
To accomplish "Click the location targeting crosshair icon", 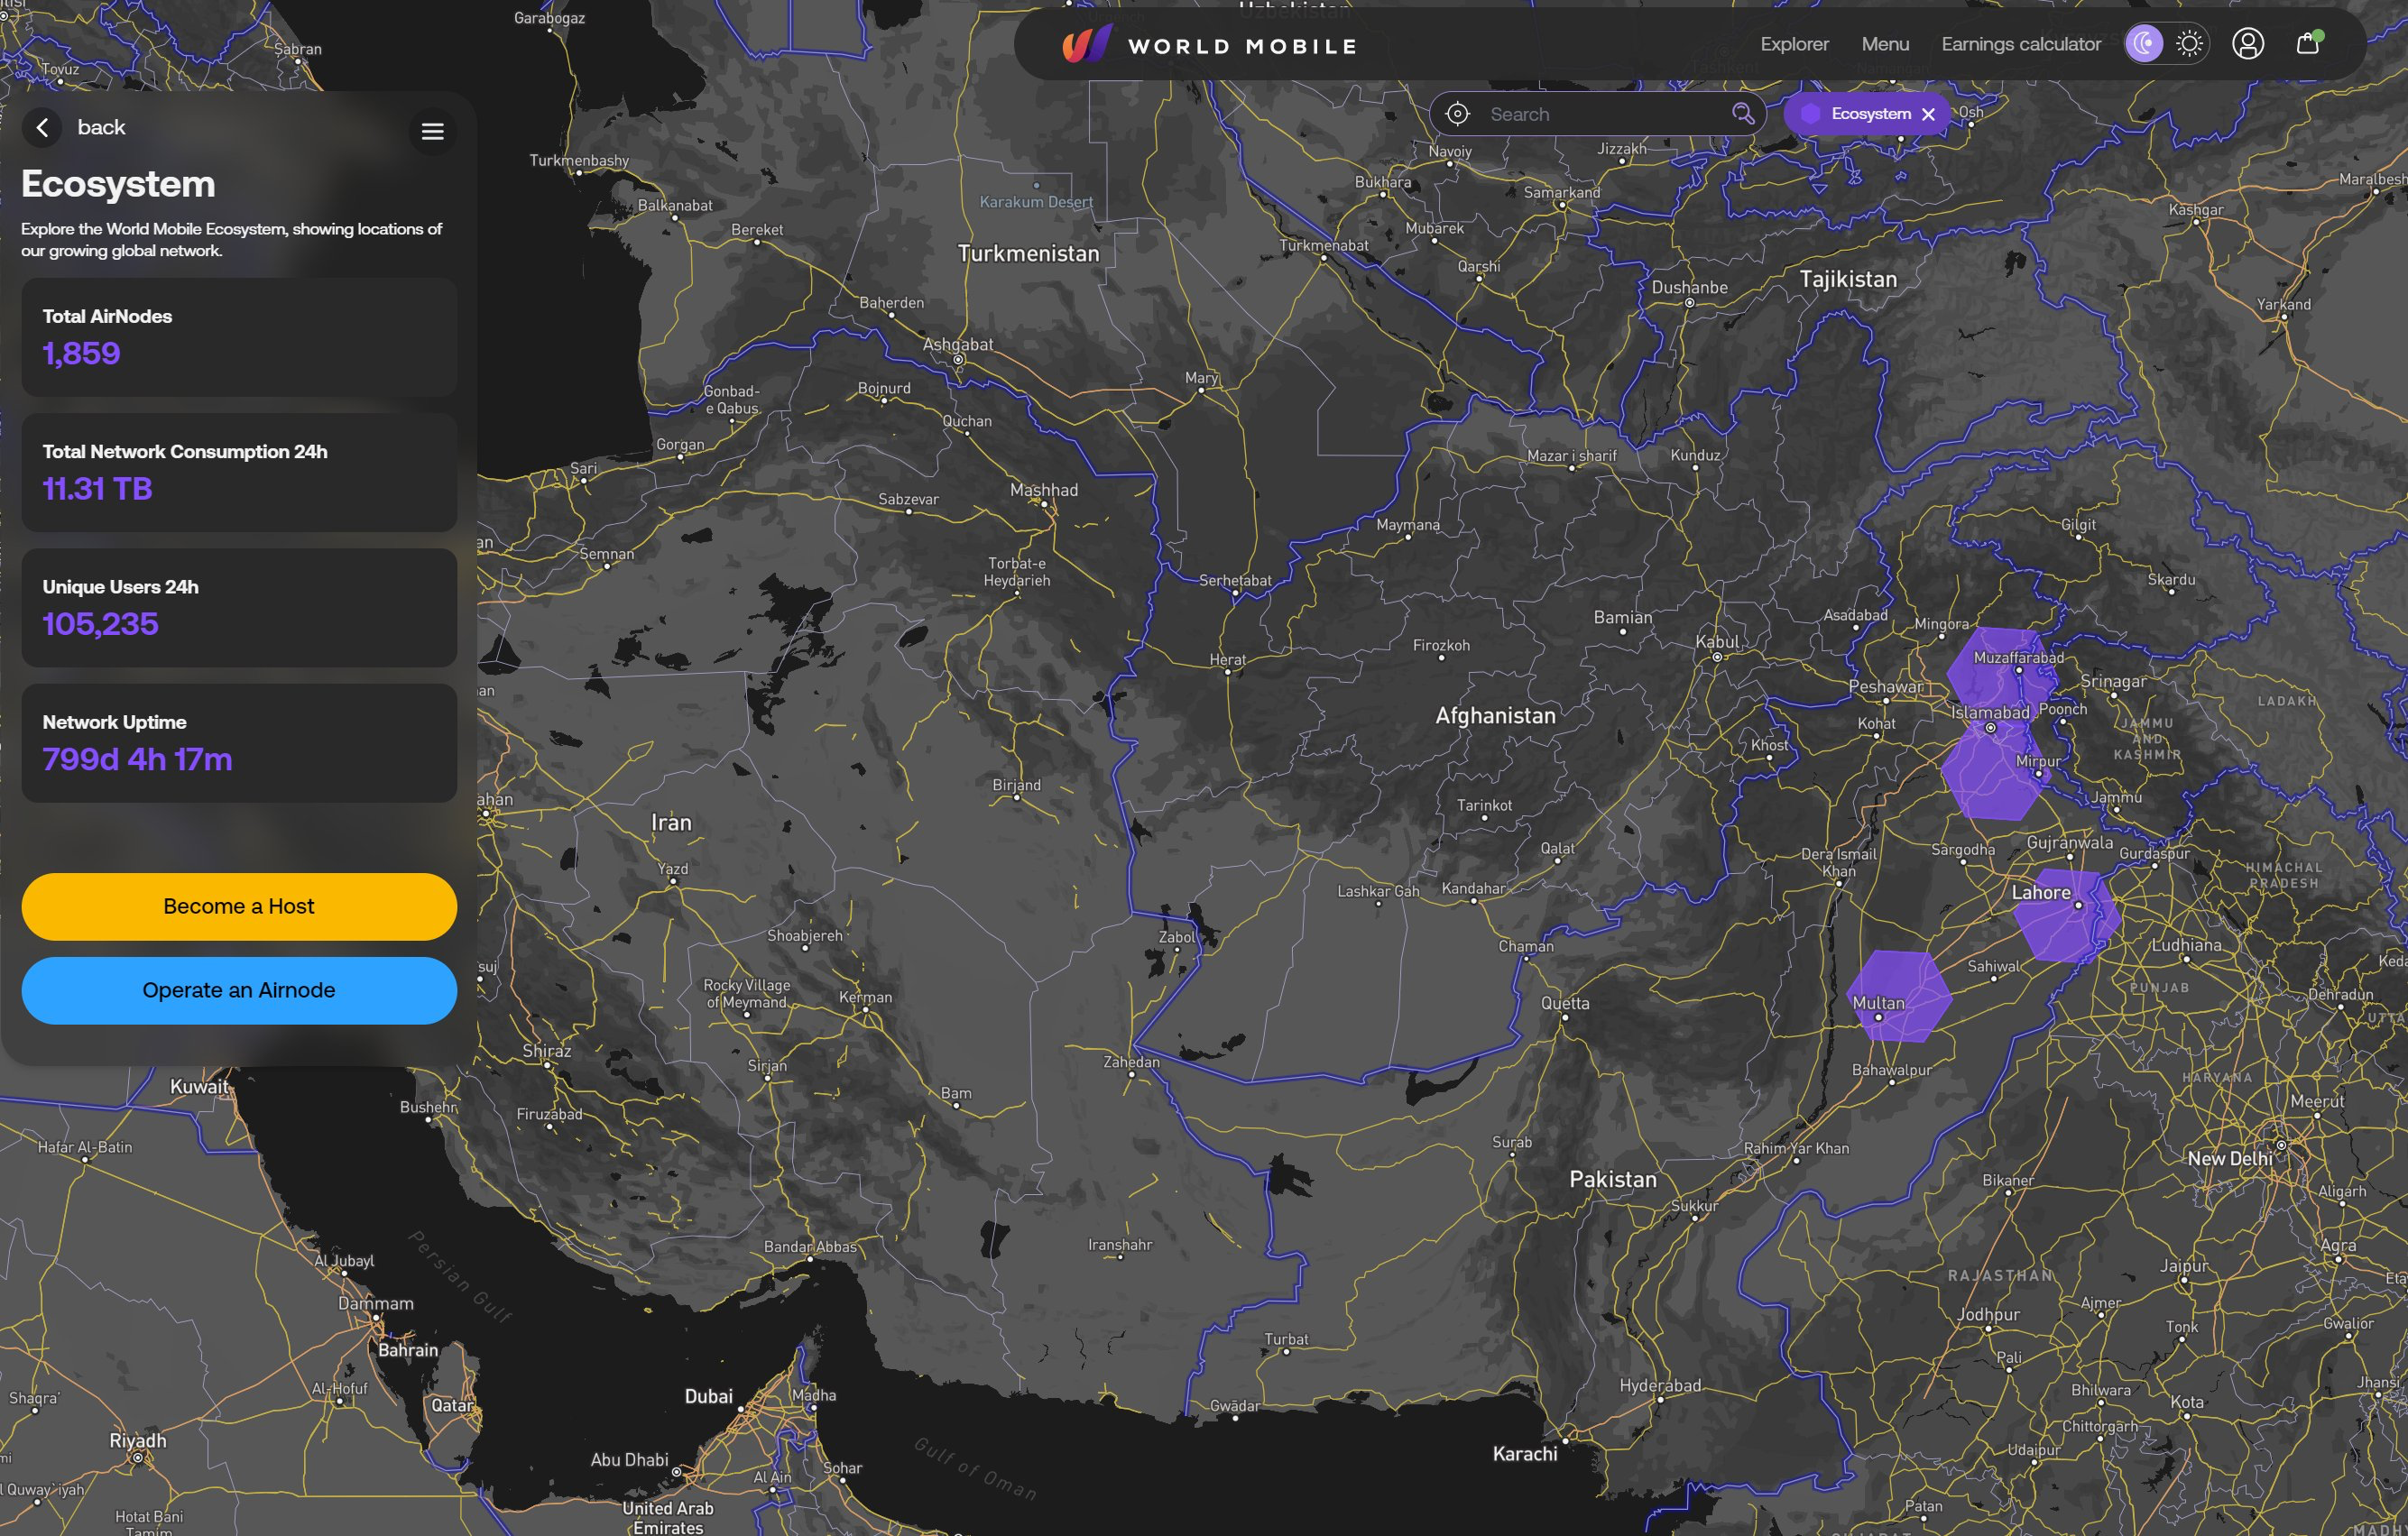I will [1459, 115].
